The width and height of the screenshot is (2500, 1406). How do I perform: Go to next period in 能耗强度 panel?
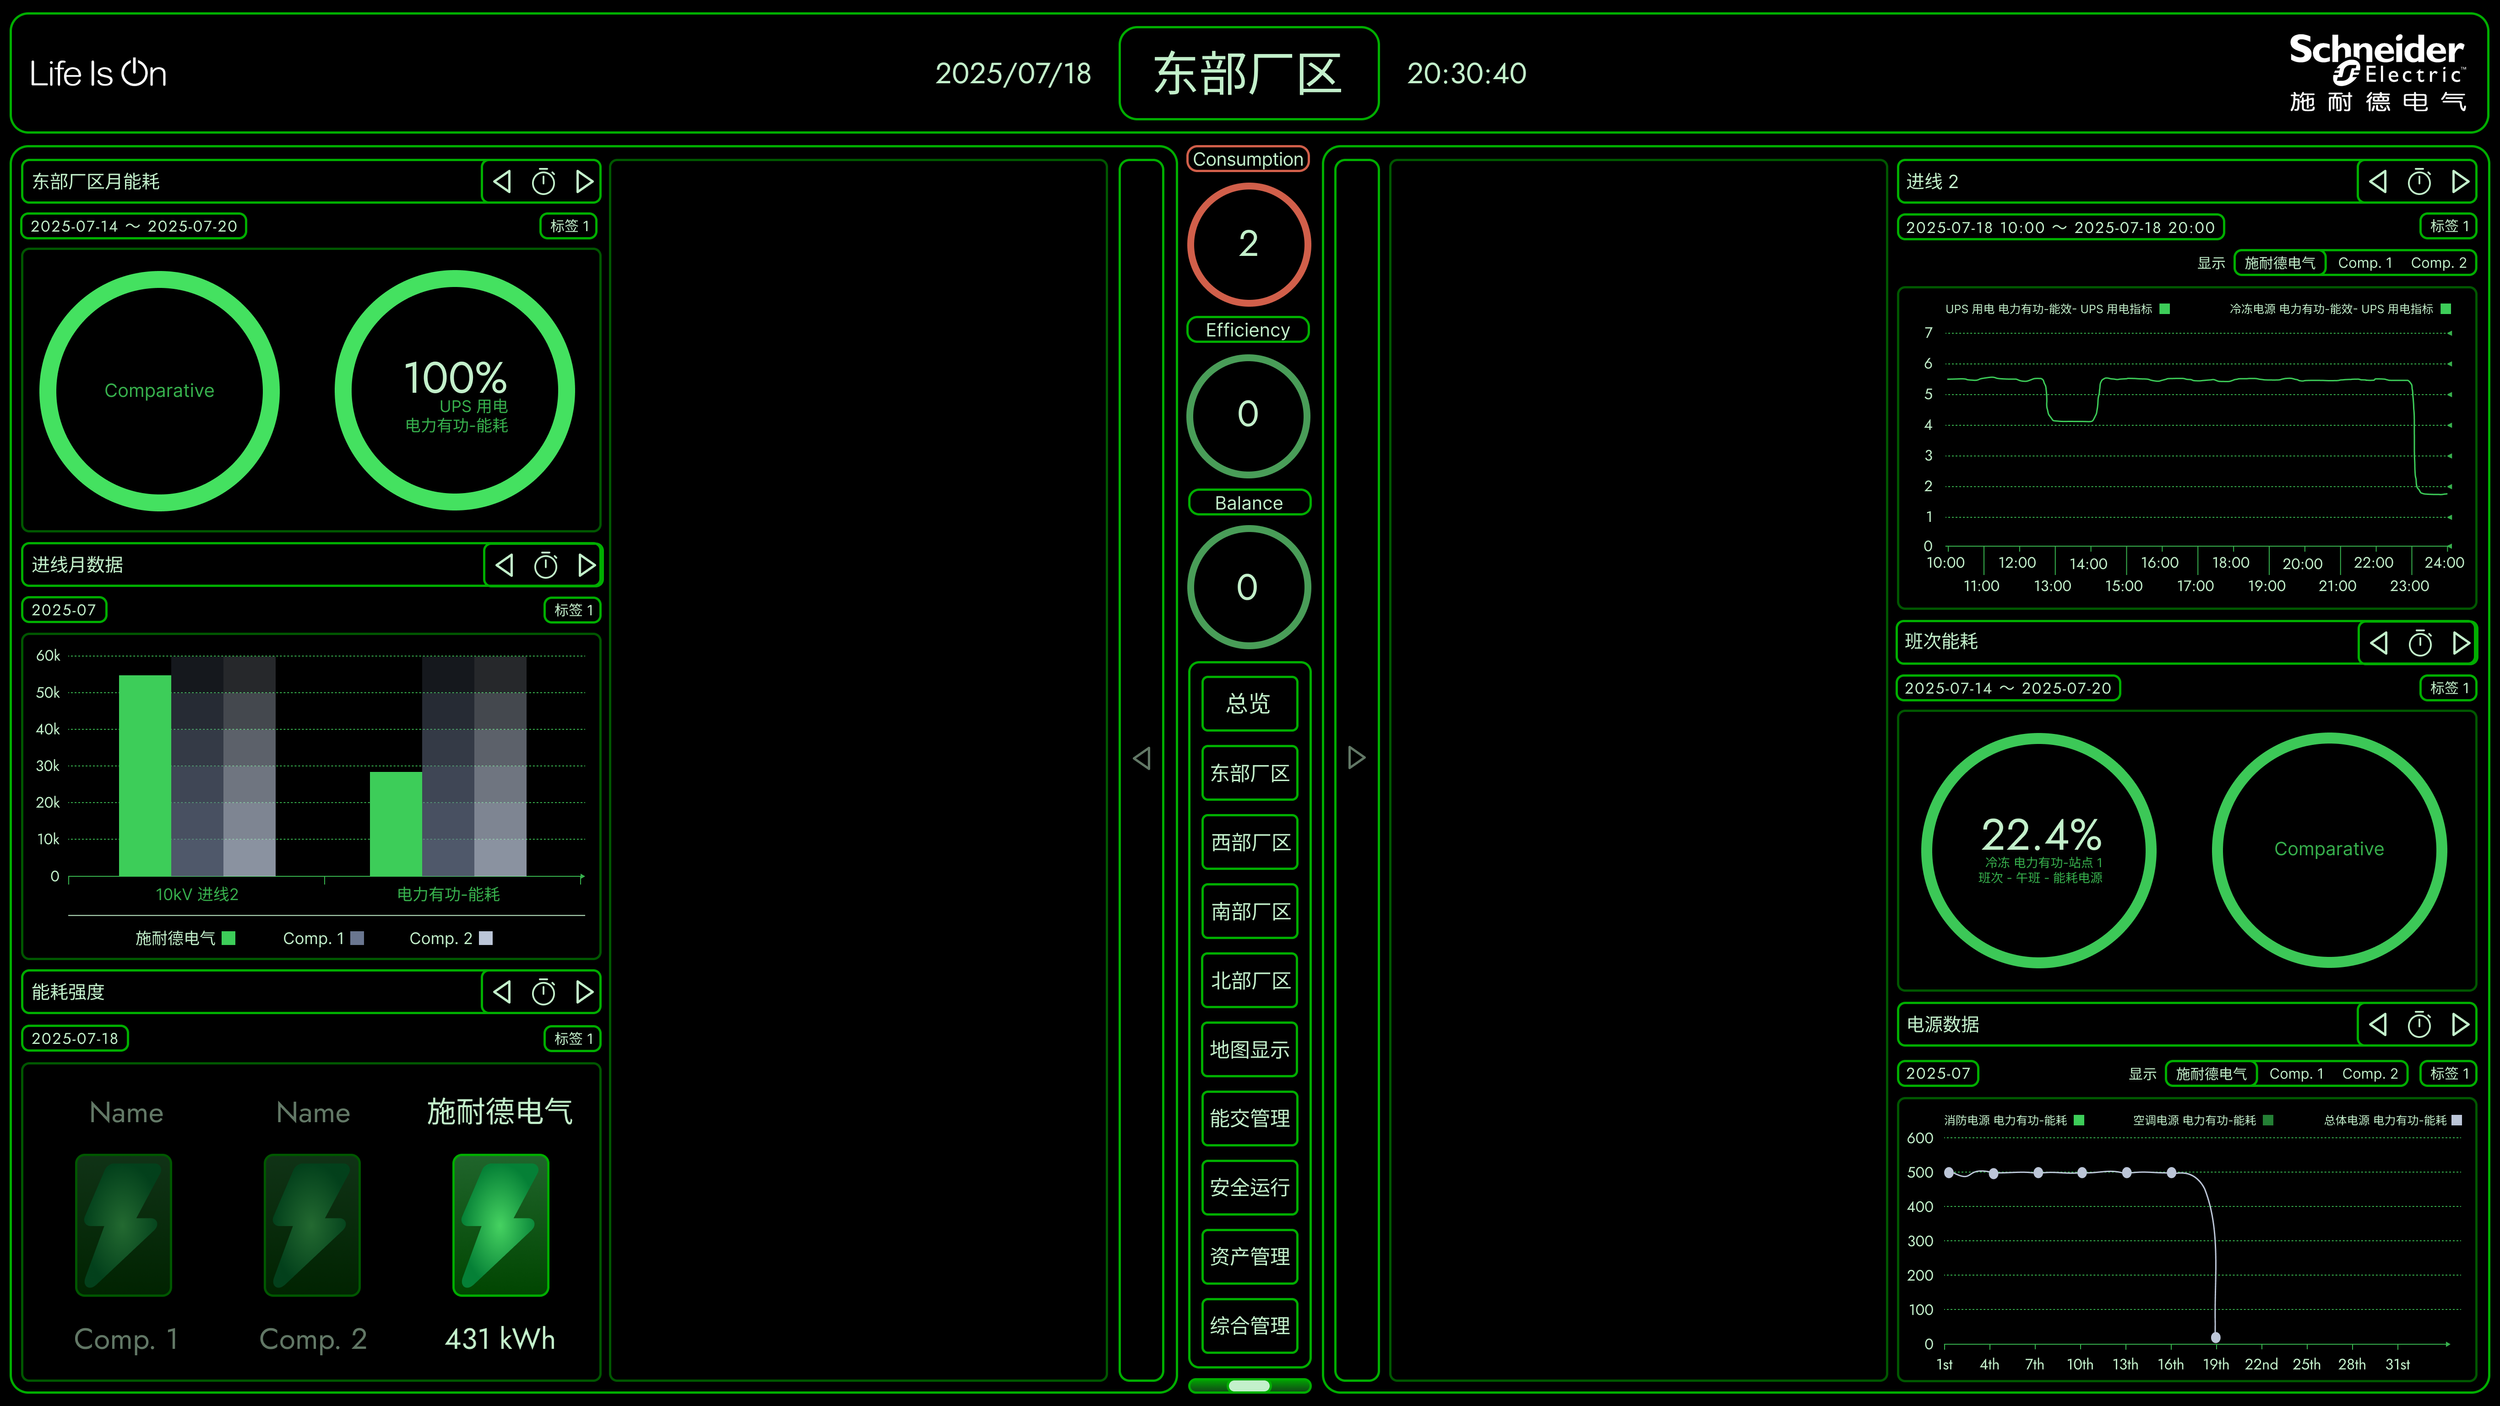click(x=585, y=992)
